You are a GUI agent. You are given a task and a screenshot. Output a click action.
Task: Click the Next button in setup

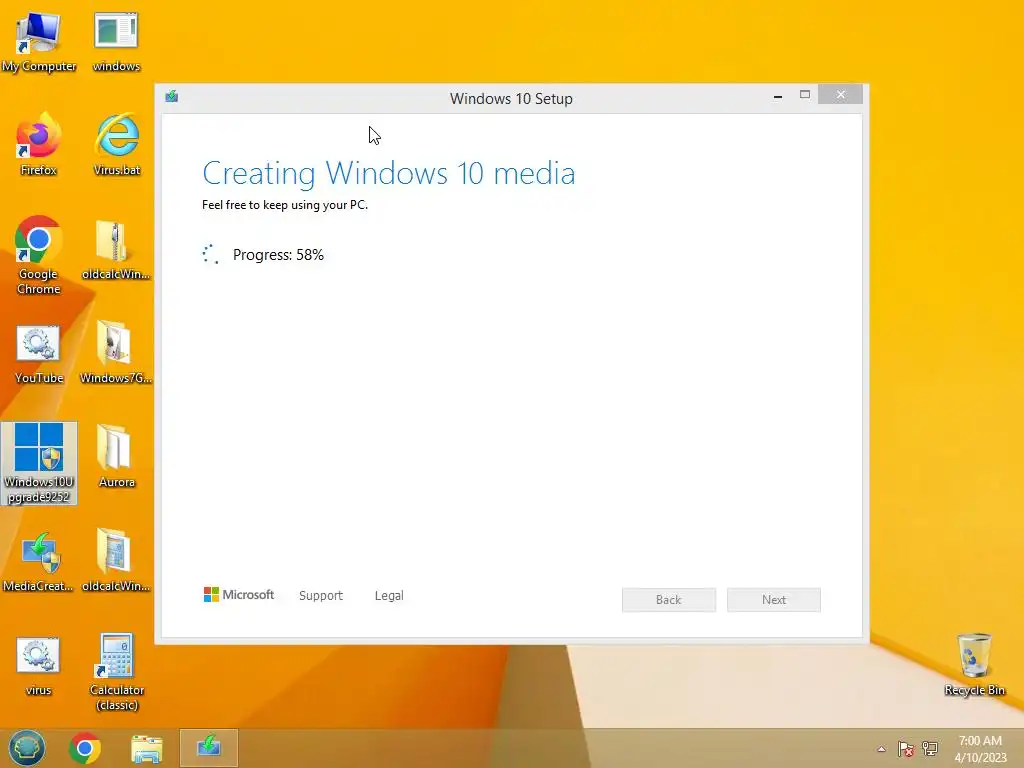pyautogui.click(x=774, y=600)
